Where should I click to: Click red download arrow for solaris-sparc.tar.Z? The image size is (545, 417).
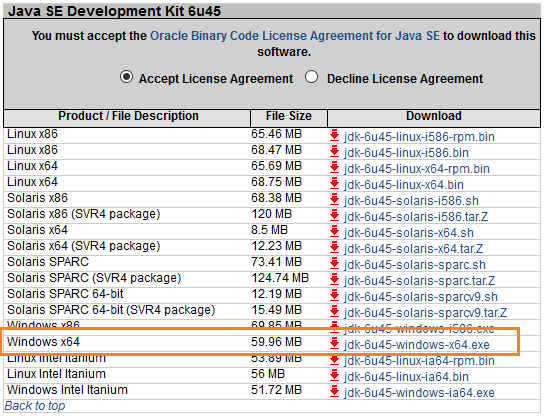(x=334, y=279)
